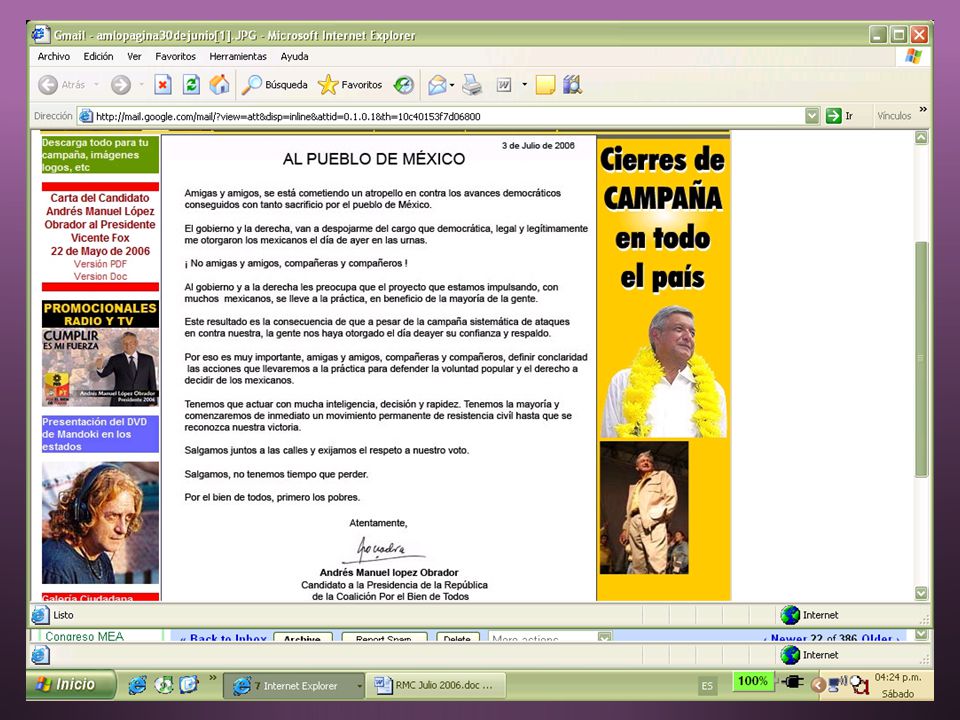The image size is (960, 720).
Task: Click the page scrollbar thumb
Action: point(921,359)
